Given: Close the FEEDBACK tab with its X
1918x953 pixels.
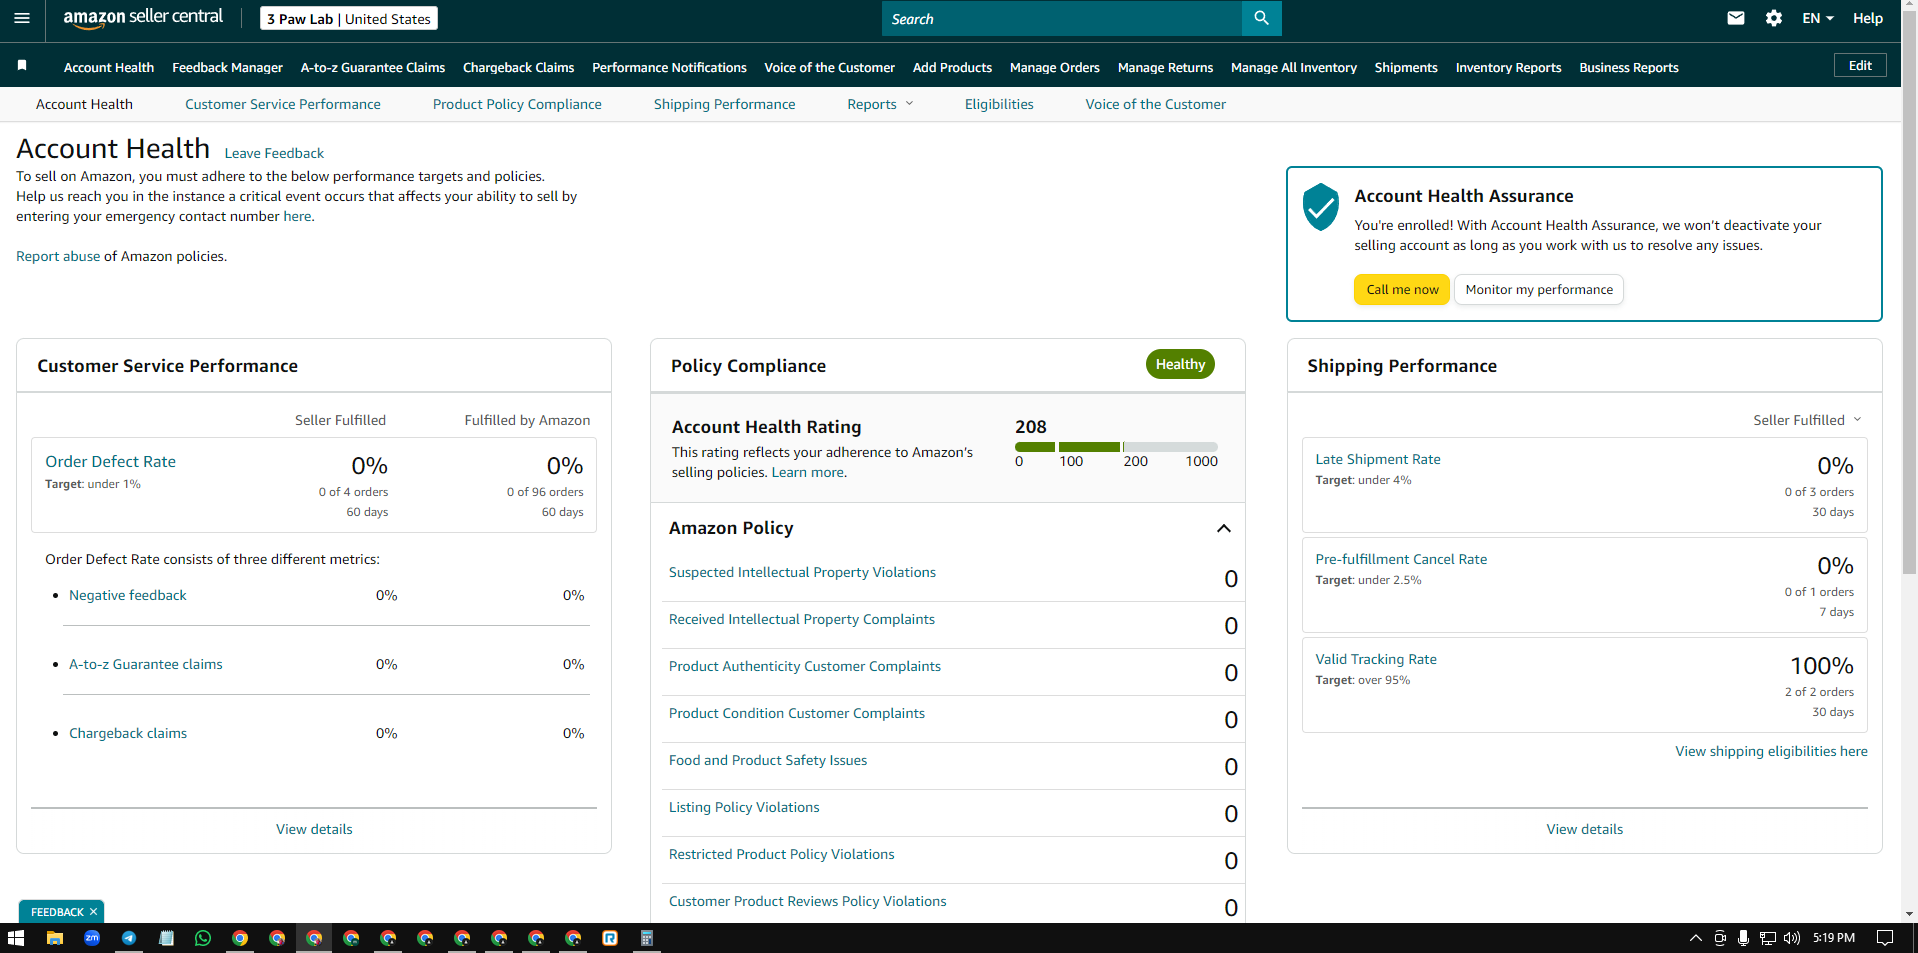Looking at the screenshot, I should click(x=93, y=912).
